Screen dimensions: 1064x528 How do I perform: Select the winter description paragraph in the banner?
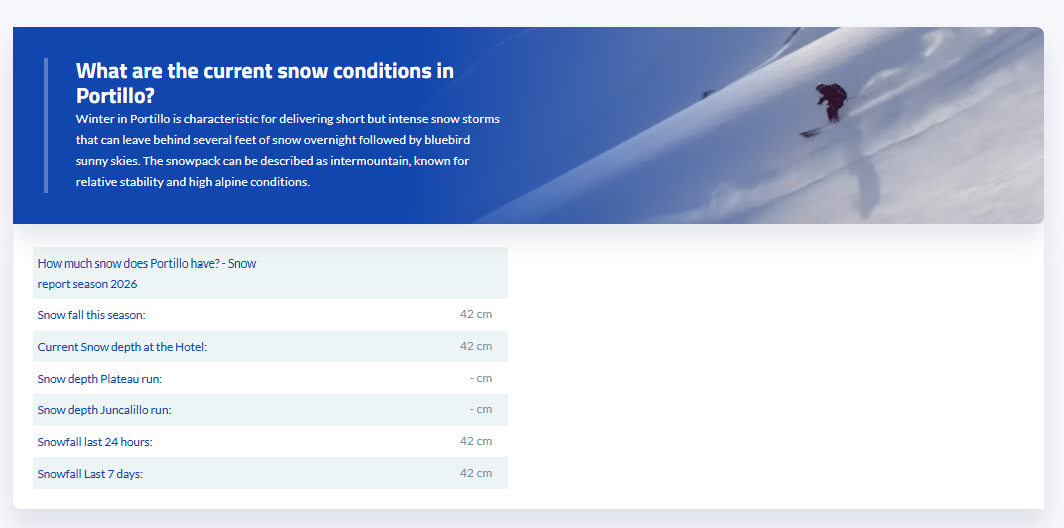pyautogui.click(x=288, y=151)
